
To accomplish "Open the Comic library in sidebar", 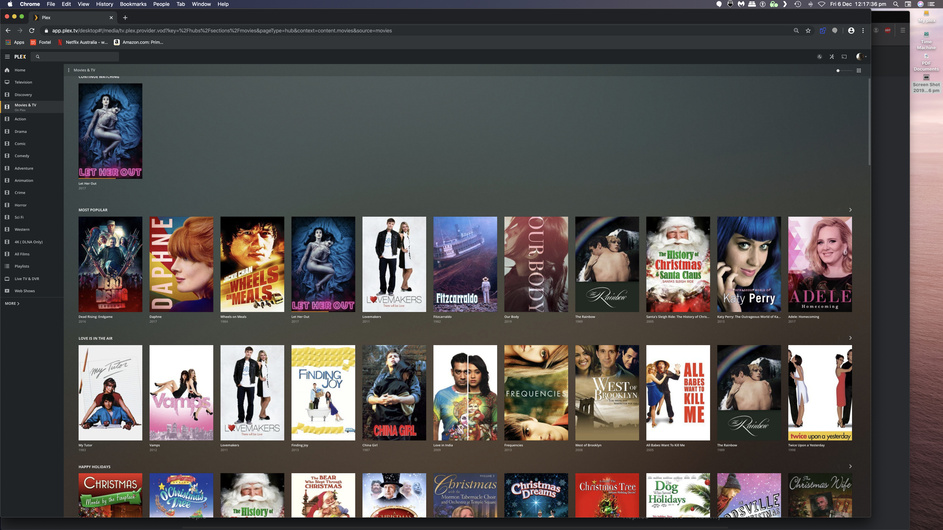I will tap(31, 144).
